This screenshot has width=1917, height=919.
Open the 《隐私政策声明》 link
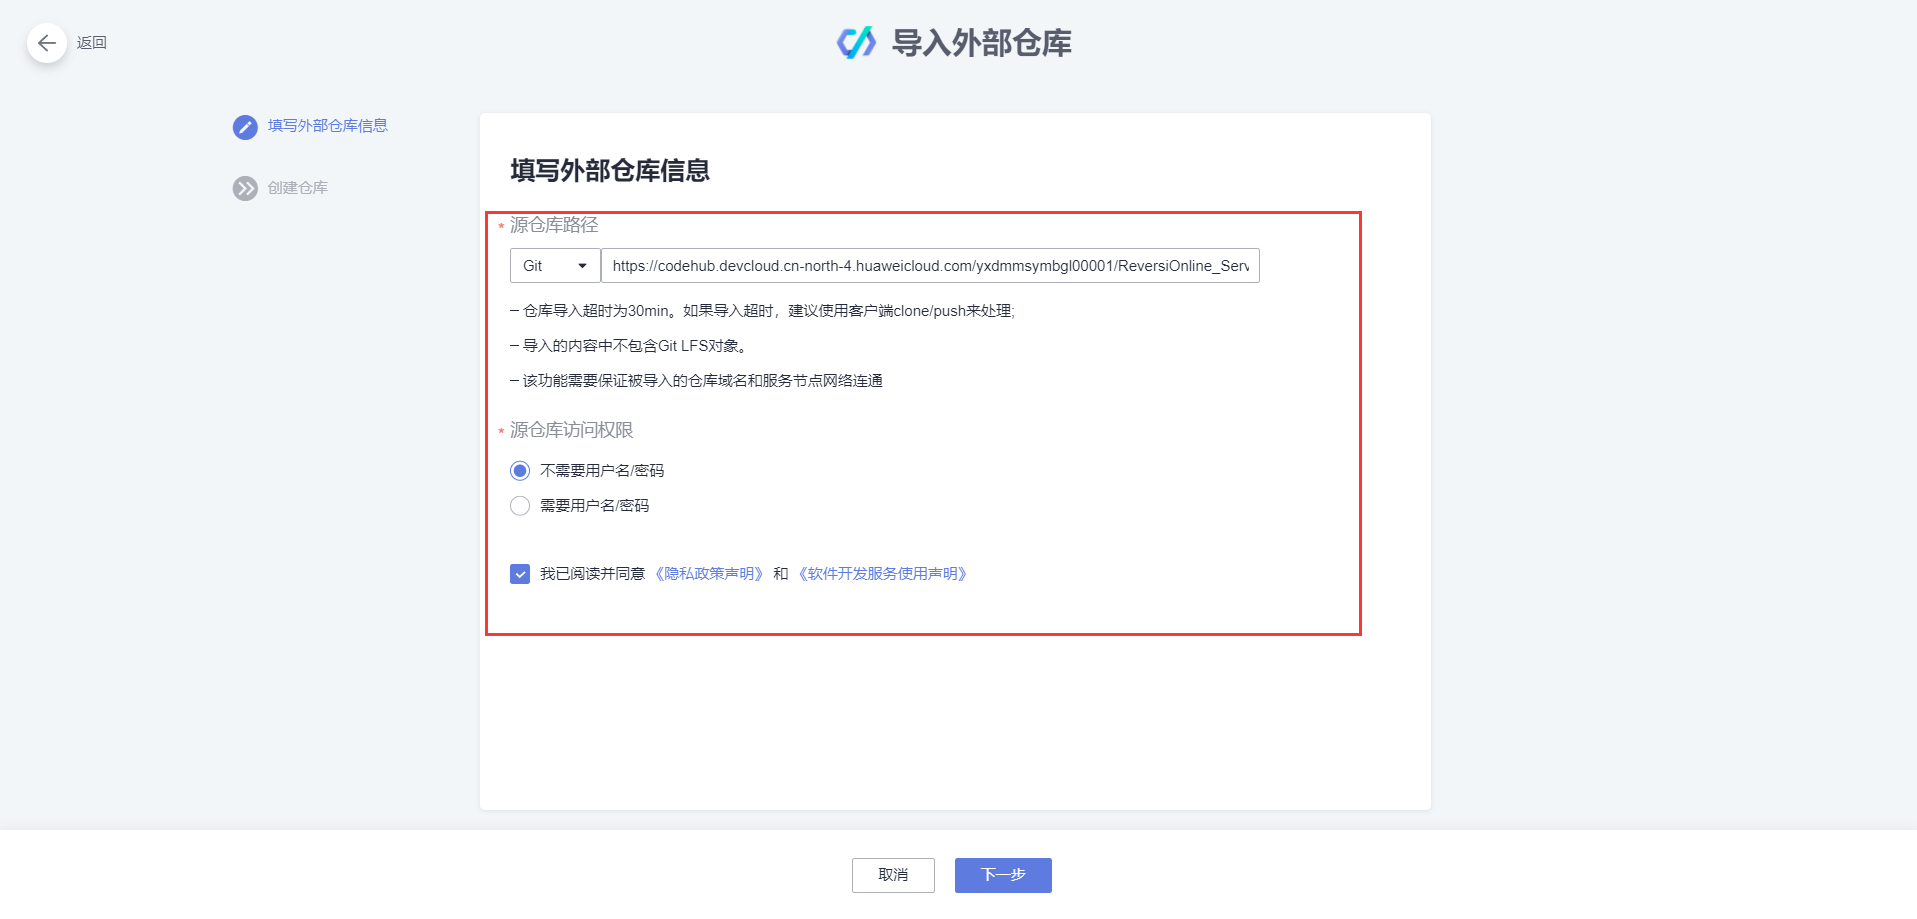pyautogui.click(x=710, y=574)
